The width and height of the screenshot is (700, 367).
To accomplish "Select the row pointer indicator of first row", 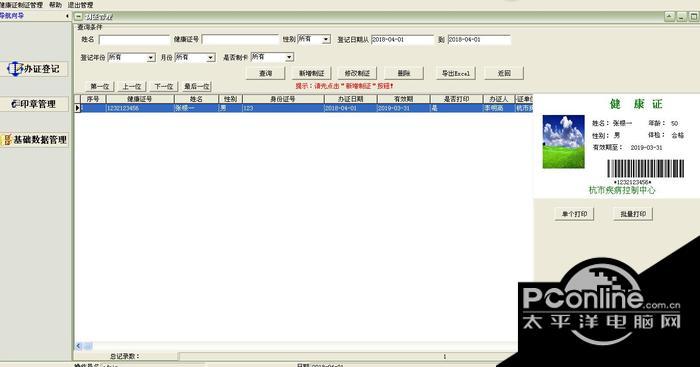I will 77,108.
